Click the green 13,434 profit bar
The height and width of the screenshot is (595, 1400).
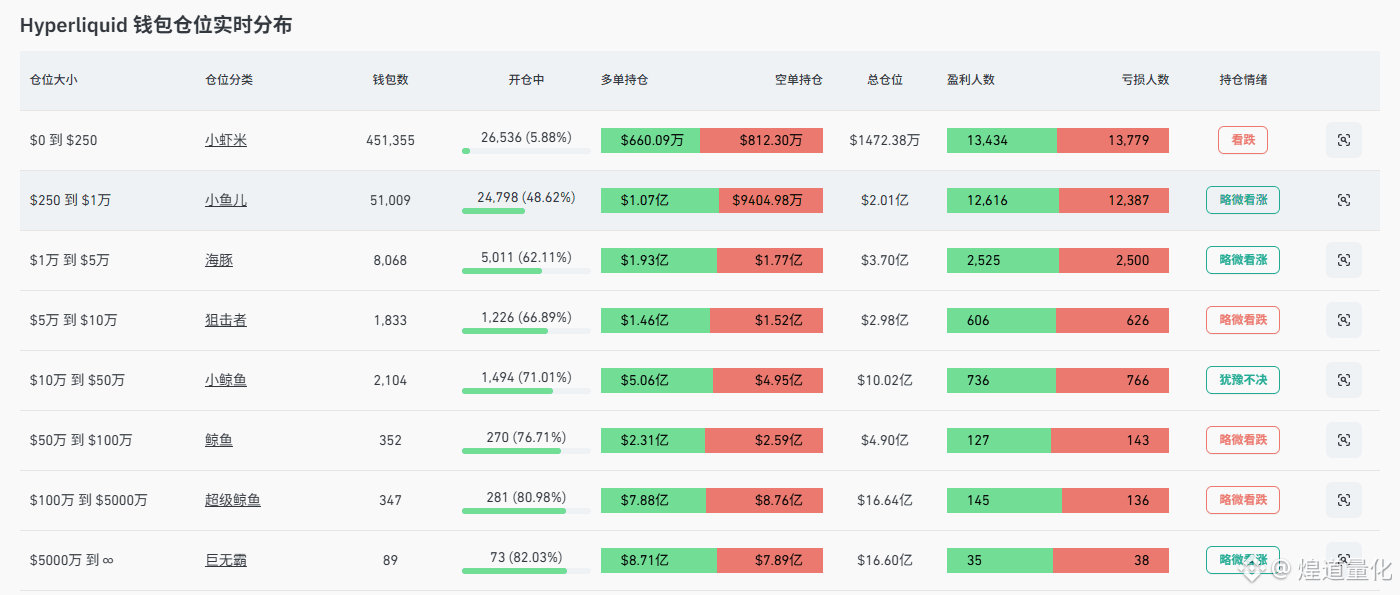pyautogui.click(x=1002, y=140)
